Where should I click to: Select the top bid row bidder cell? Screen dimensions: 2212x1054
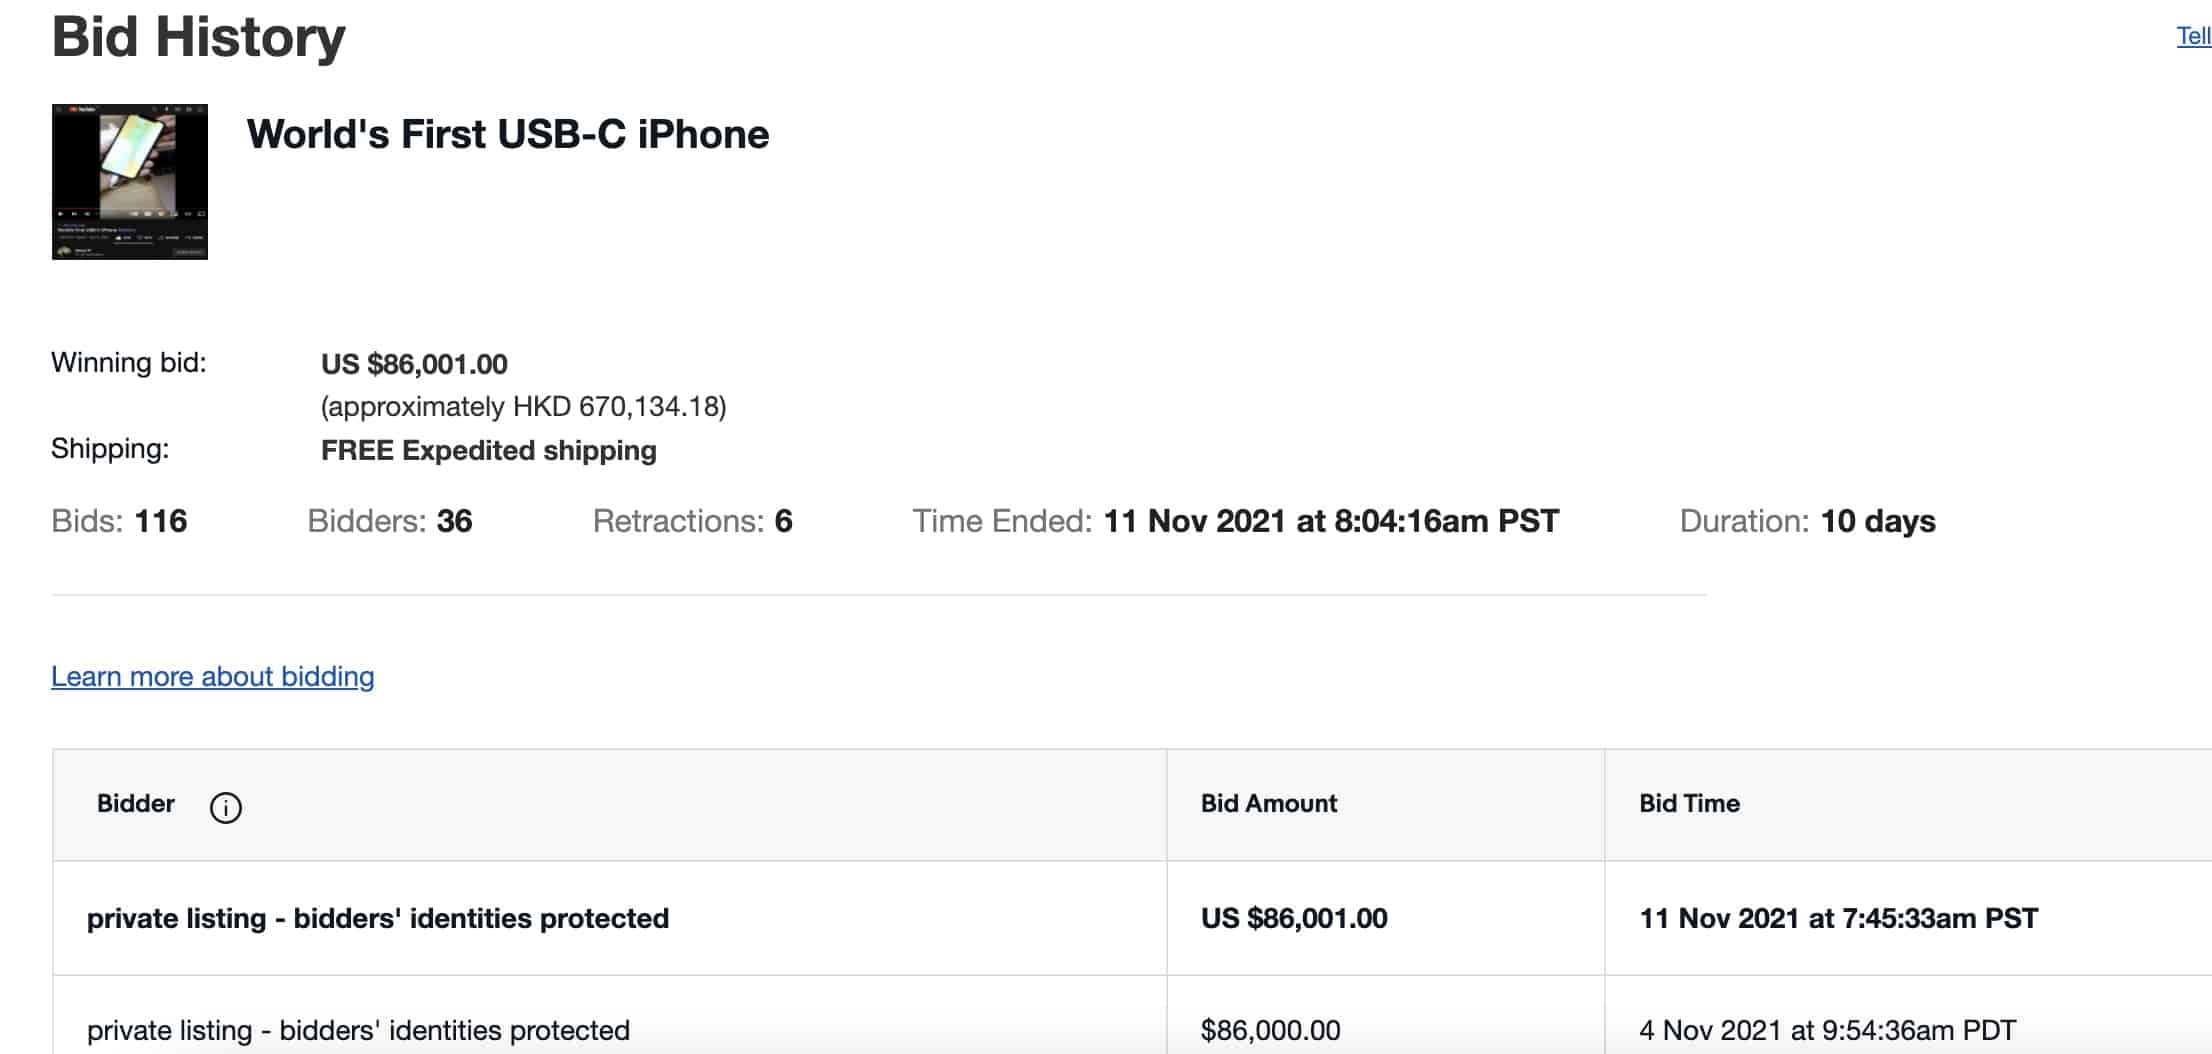pyautogui.click(x=610, y=918)
